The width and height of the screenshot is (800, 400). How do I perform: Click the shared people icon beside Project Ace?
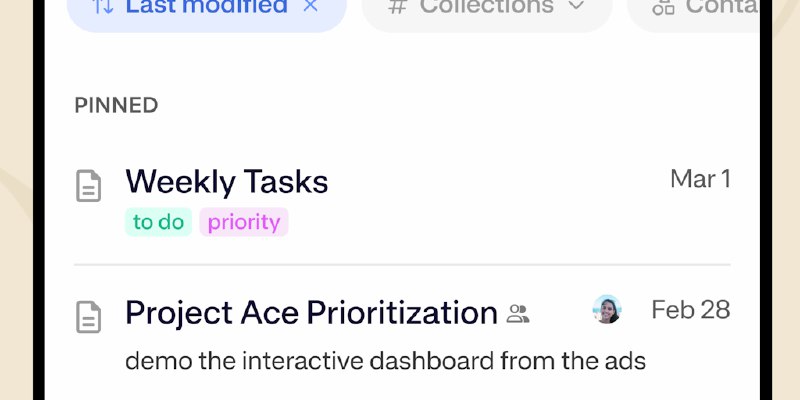(x=518, y=315)
